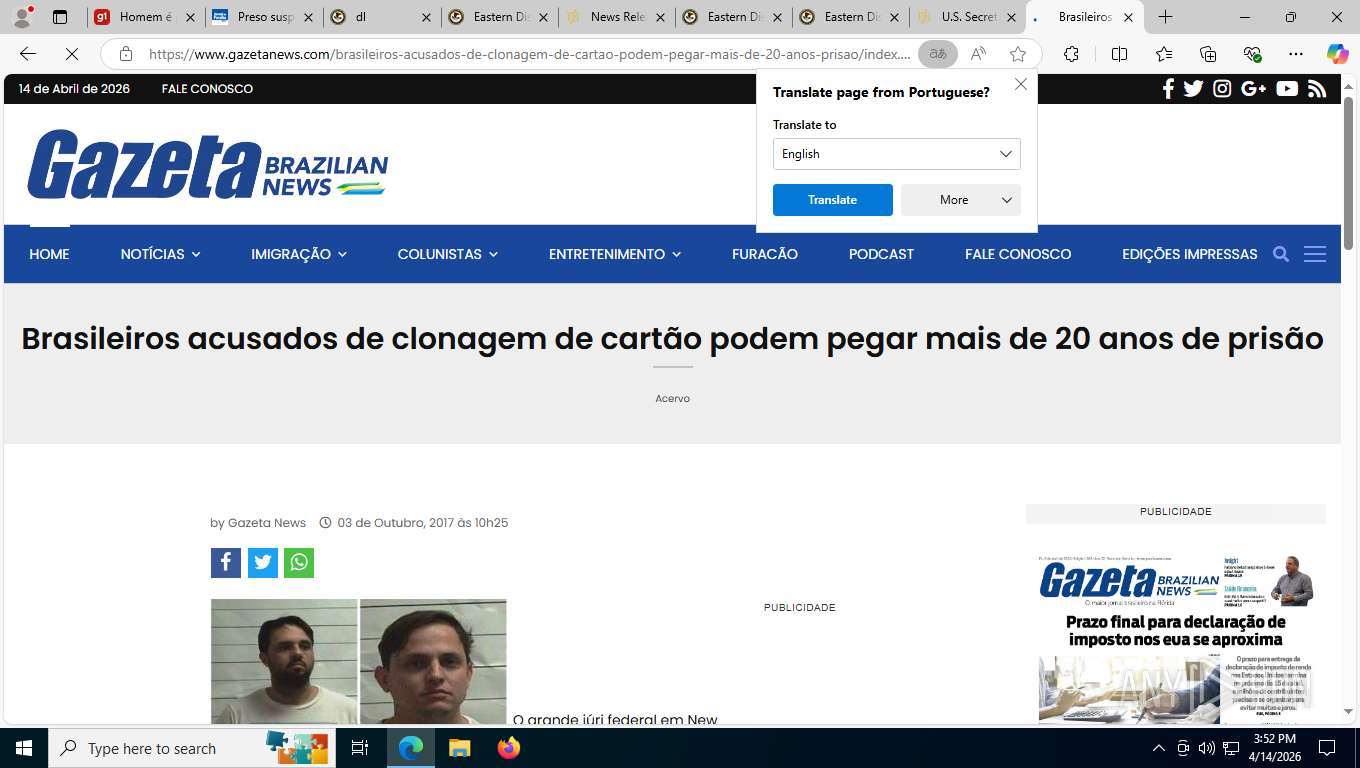The height and width of the screenshot is (768, 1360).
Task: Open File Explorer from taskbar
Action: 459,748
